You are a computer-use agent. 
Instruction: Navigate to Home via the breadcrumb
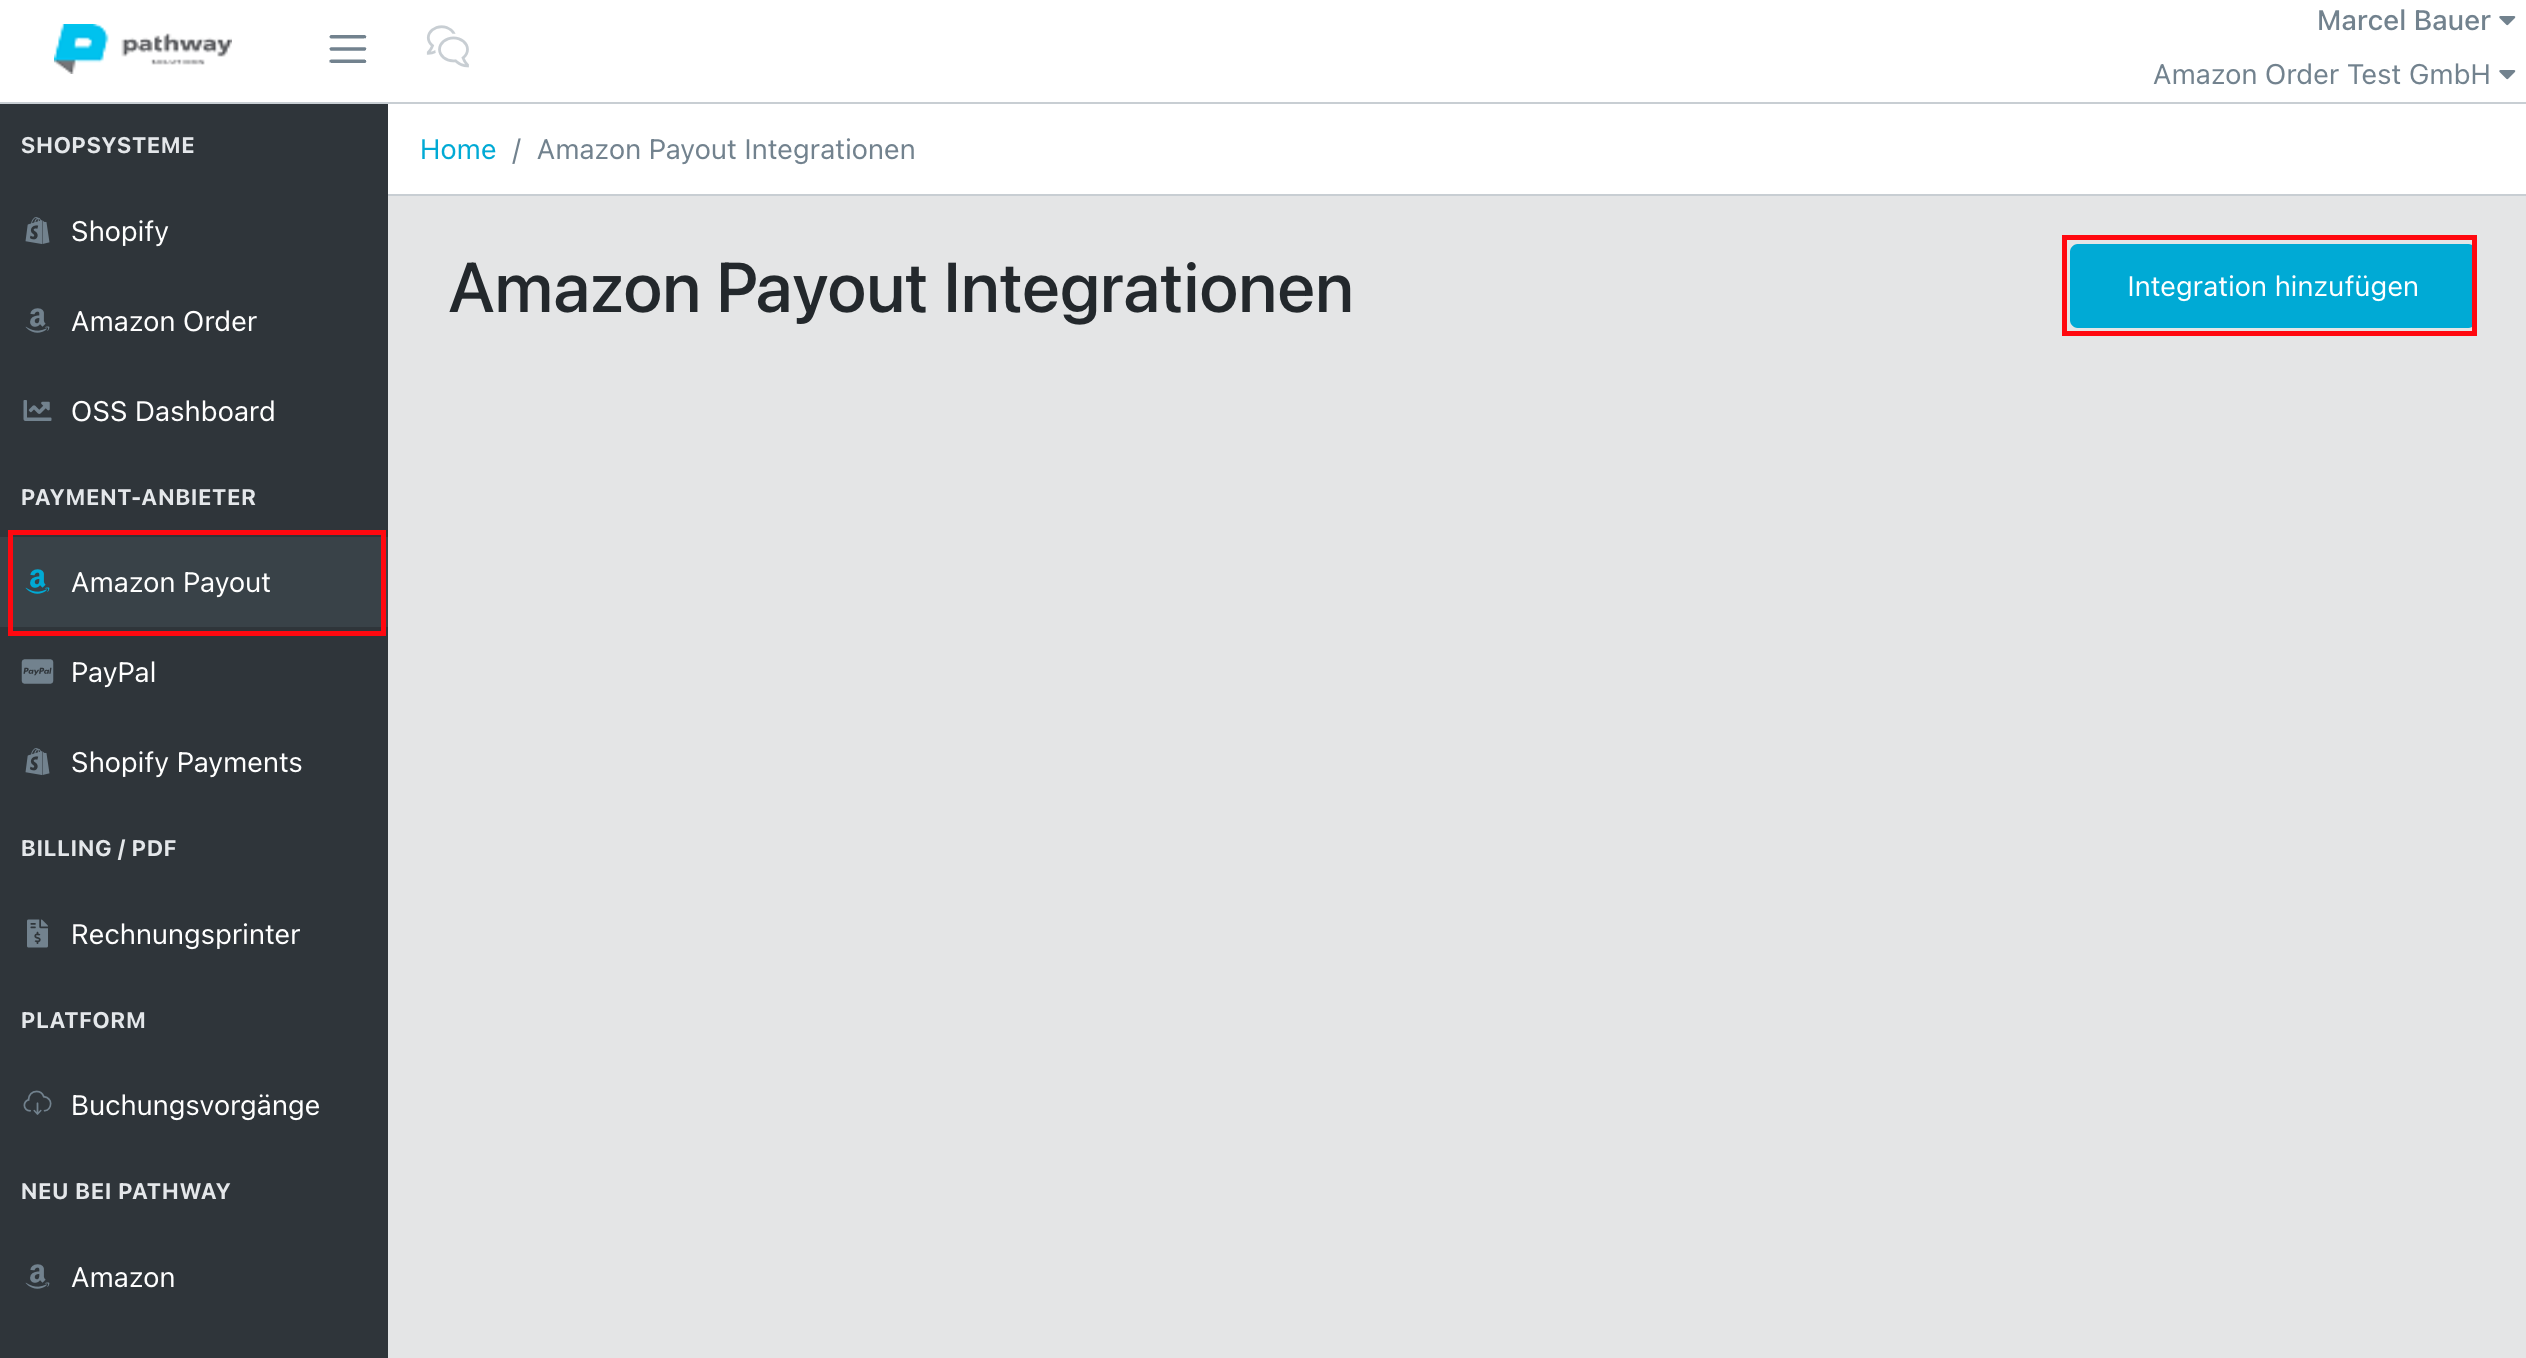(x=458, y=148)
